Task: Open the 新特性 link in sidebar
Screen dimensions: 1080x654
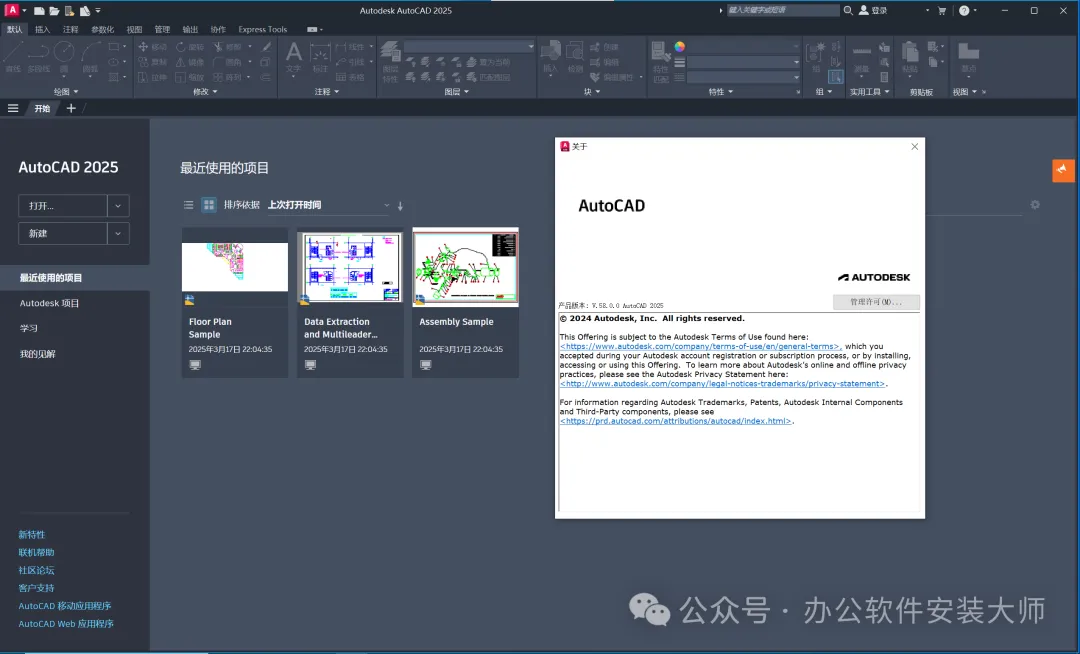Action: point(32,534)
